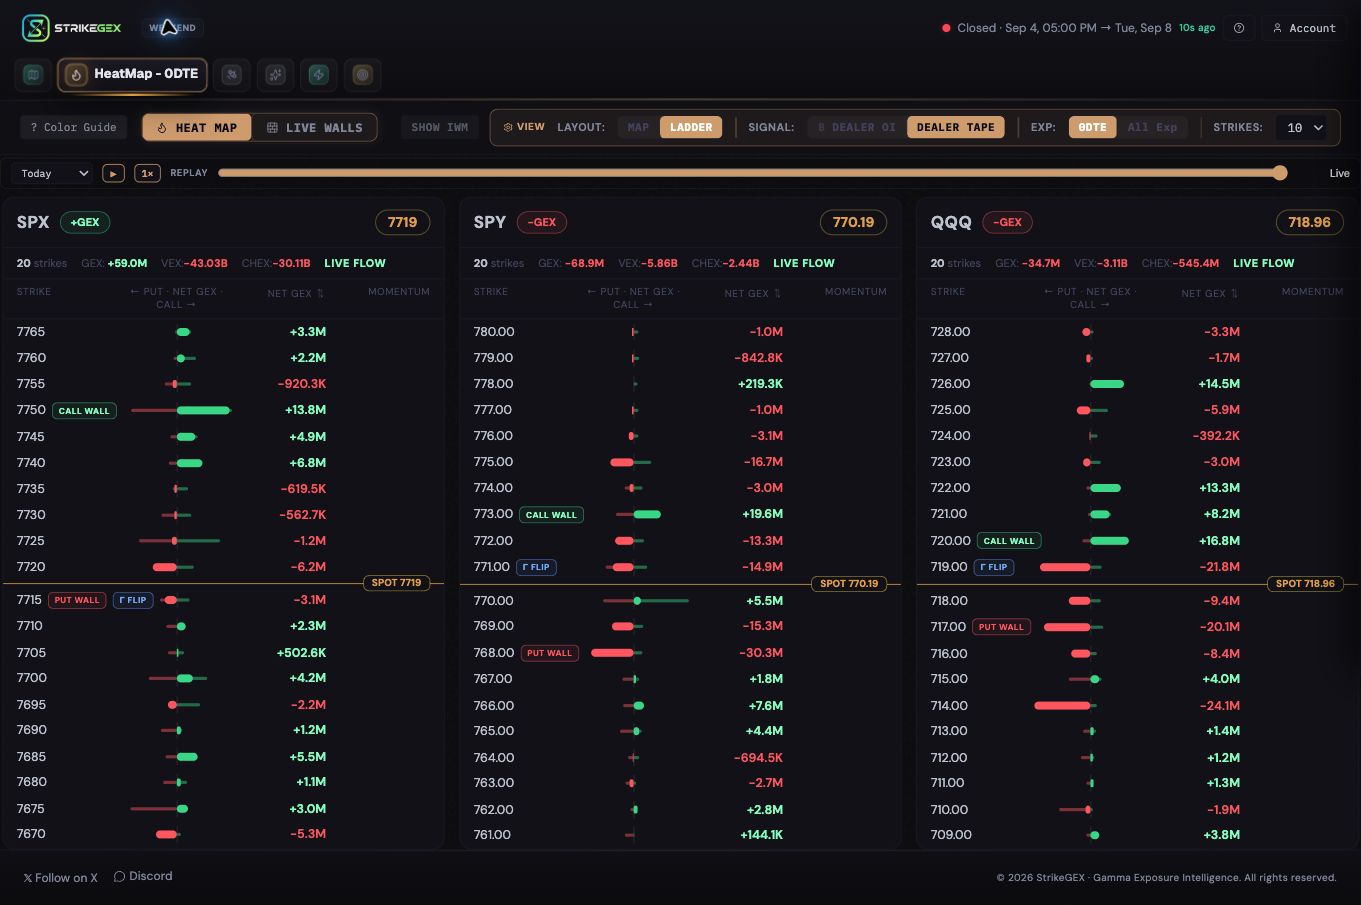Image resolution: width=1361 pixels, height=905 pixels.
Task: Click the QQQ price pill 718.96
Action: pos(1309,222)
